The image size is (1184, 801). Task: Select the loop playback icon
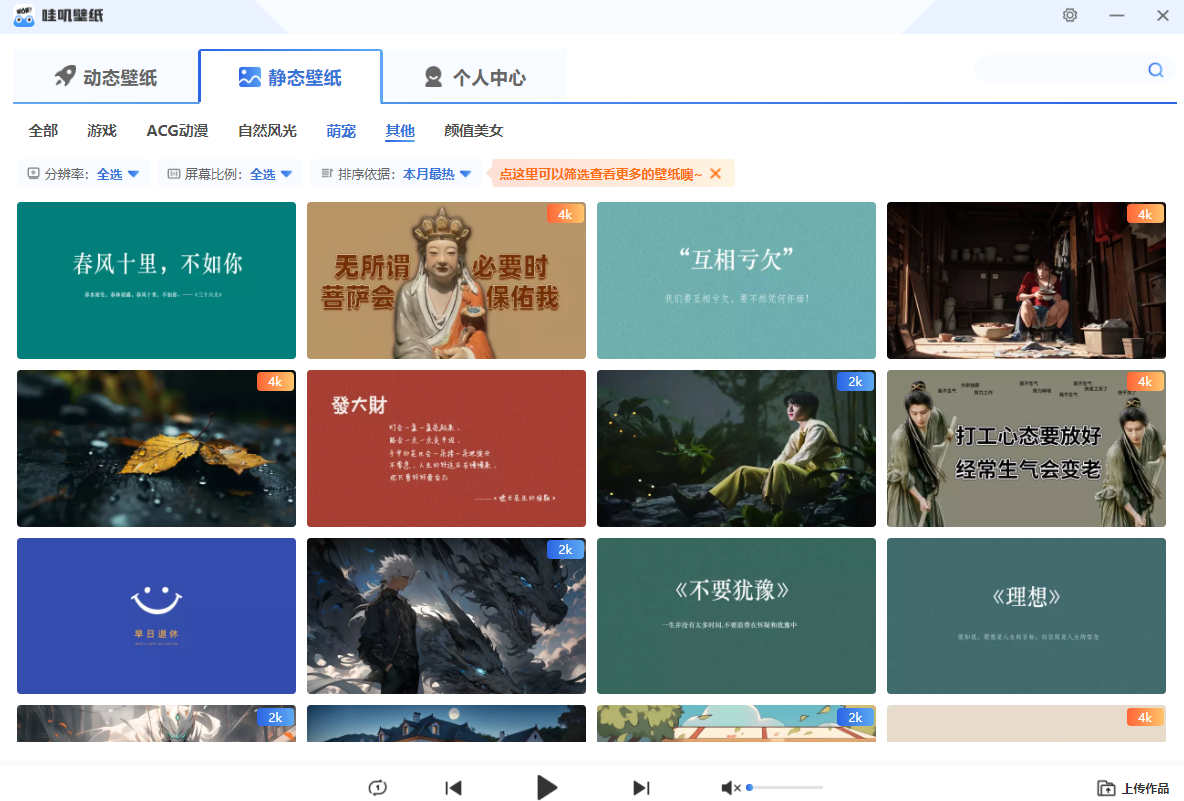(377, 787)
